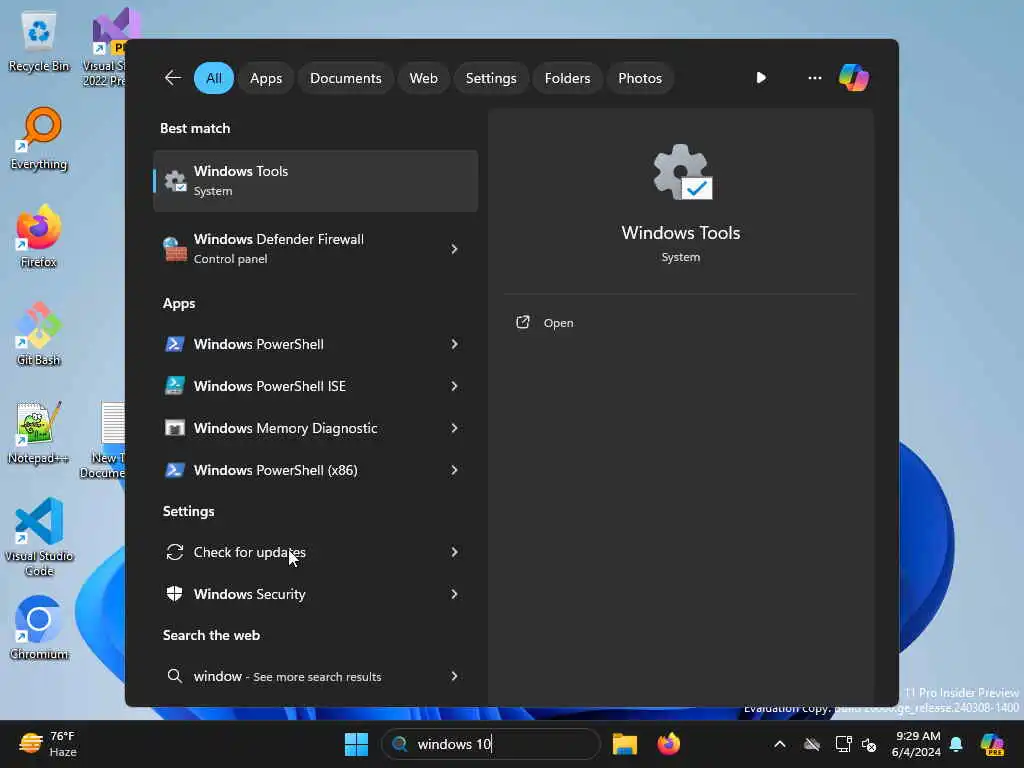
Task: Expand Windows Security result chevron
Action: pyautogui.click(x=454, y=594)
